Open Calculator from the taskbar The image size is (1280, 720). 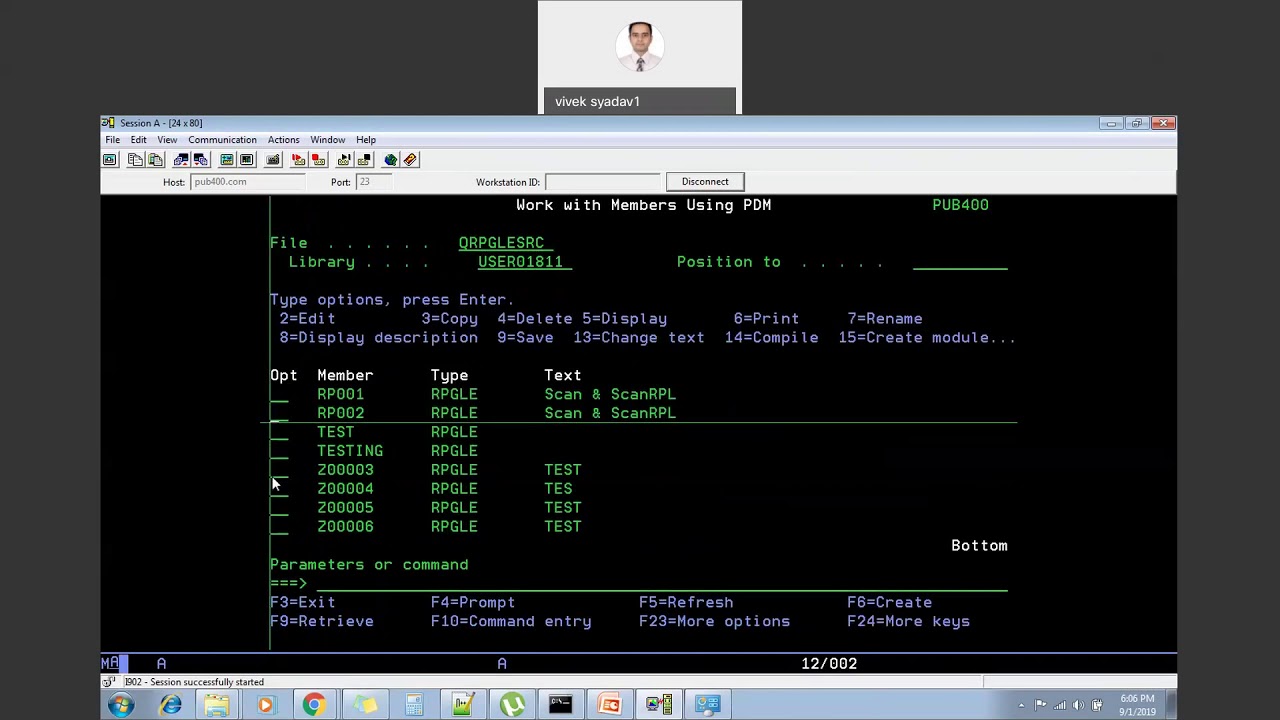pos(413,705)
